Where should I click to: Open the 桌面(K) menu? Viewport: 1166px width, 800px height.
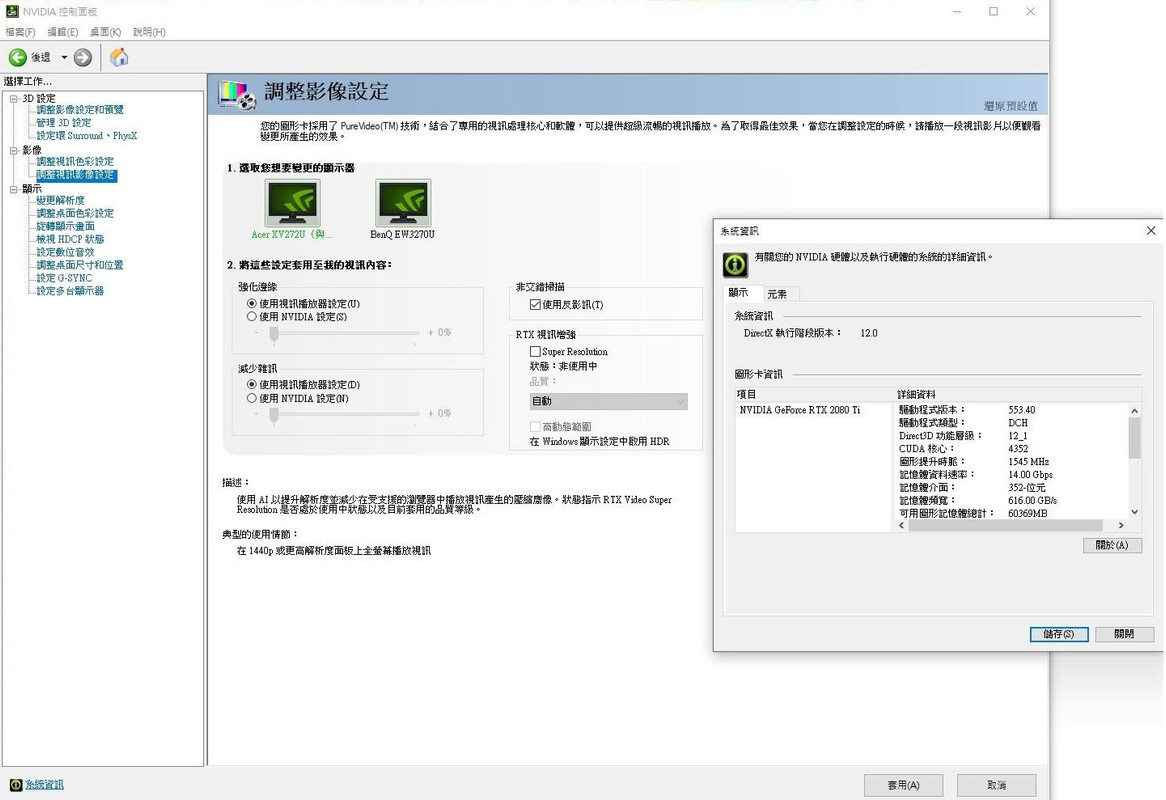tap(106, 32)
